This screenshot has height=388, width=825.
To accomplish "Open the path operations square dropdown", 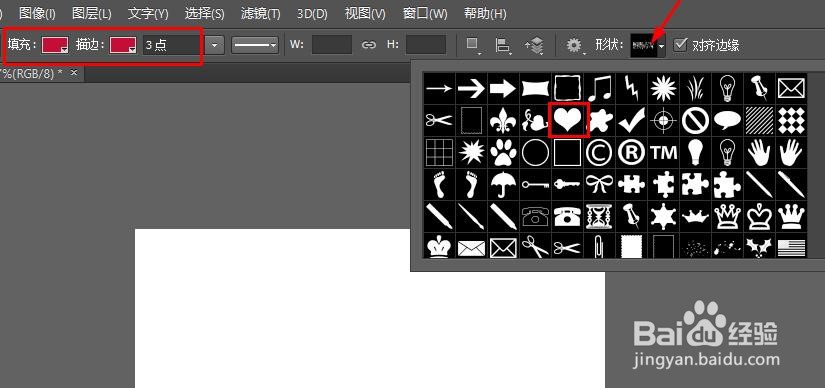I will coord(473,45).
